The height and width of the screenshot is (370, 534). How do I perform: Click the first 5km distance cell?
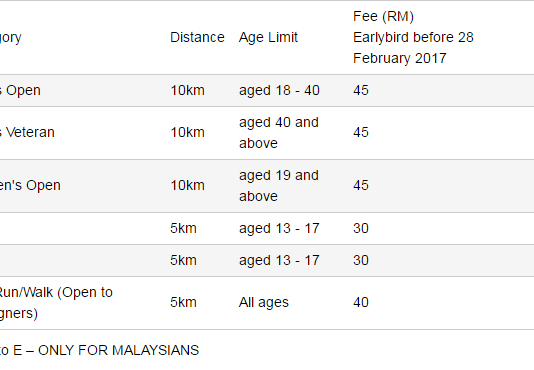pyautogui.click(x=183, y=228)
